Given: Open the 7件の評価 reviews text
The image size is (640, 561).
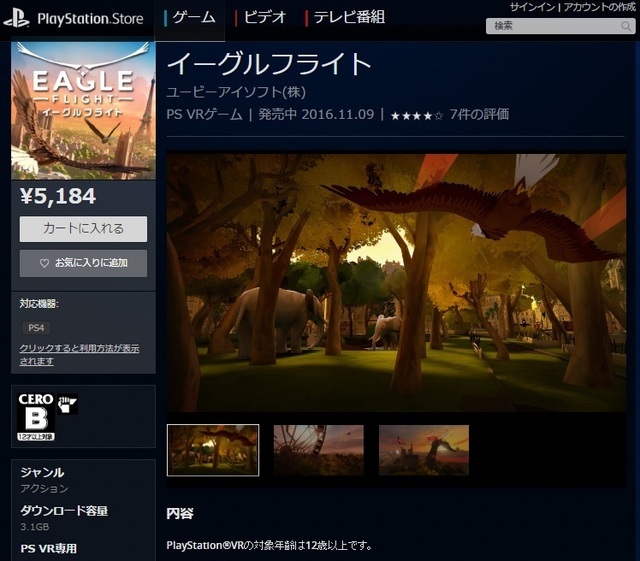Looking at the screenshot, I should coord(480,114).
